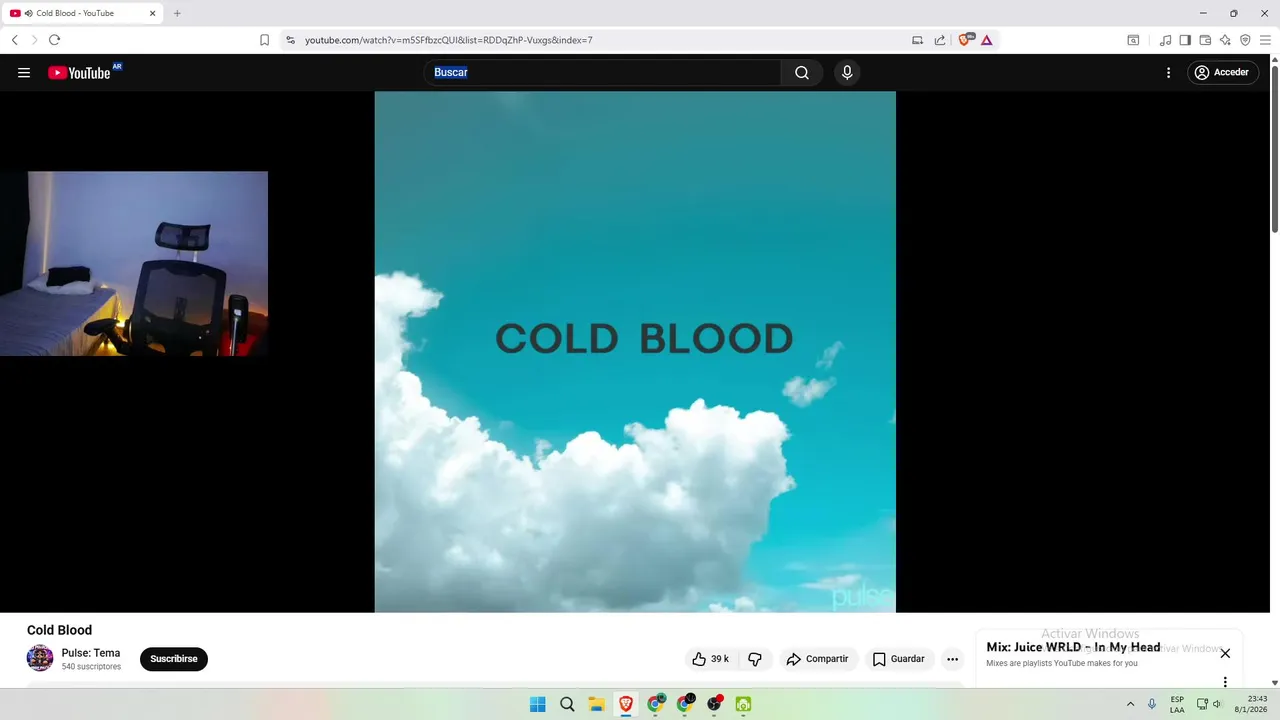The width and height of the screenshot is (1280, 720).
Task: Open a new browser tab
Action: (177, 13)
